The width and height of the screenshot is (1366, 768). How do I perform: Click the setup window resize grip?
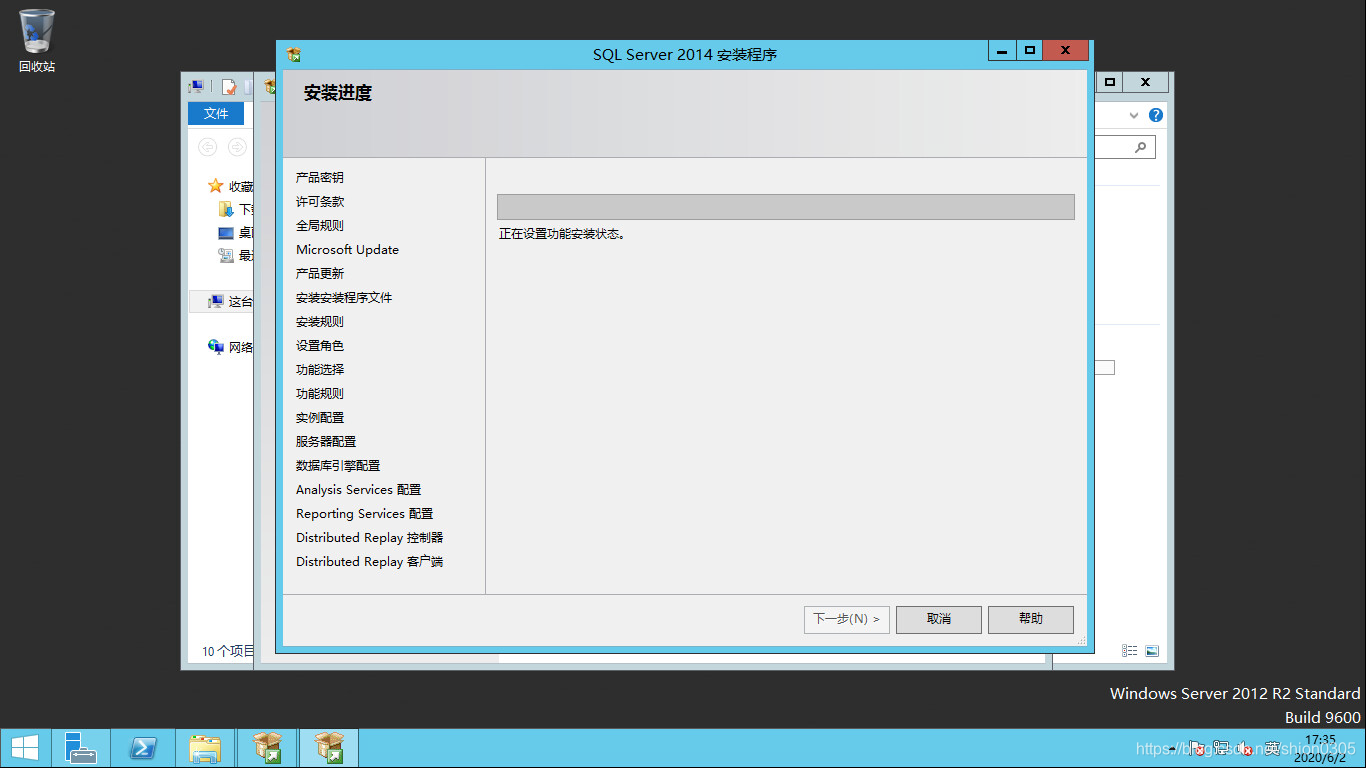(x=1081, y=640)
